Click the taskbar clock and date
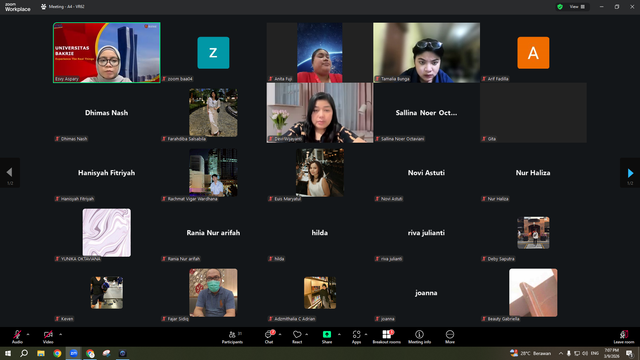The image size is (640, 360). coord(611,353)
